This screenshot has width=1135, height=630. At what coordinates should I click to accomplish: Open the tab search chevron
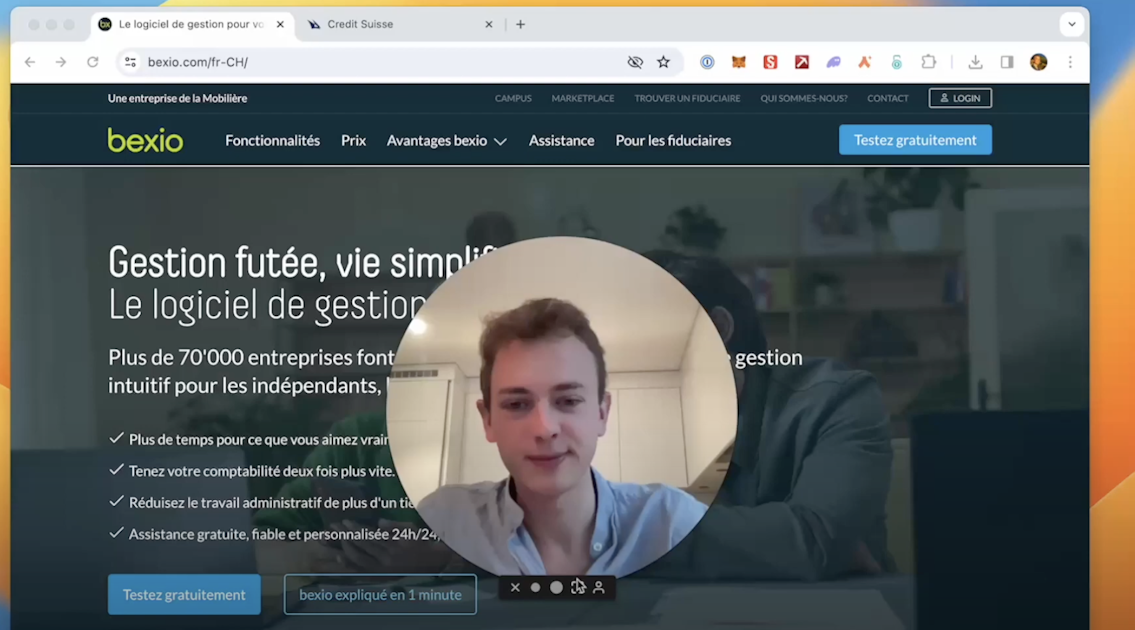click(1072, 24)
